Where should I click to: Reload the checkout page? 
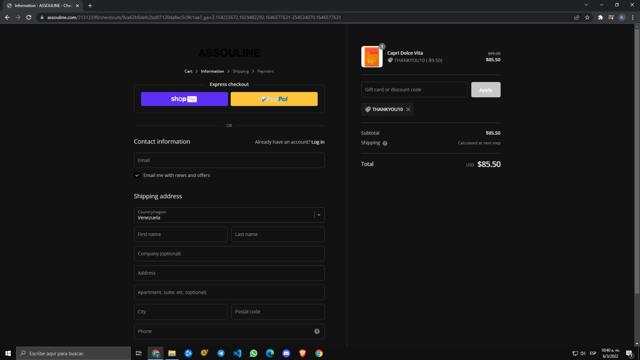[x=29, y=18]
